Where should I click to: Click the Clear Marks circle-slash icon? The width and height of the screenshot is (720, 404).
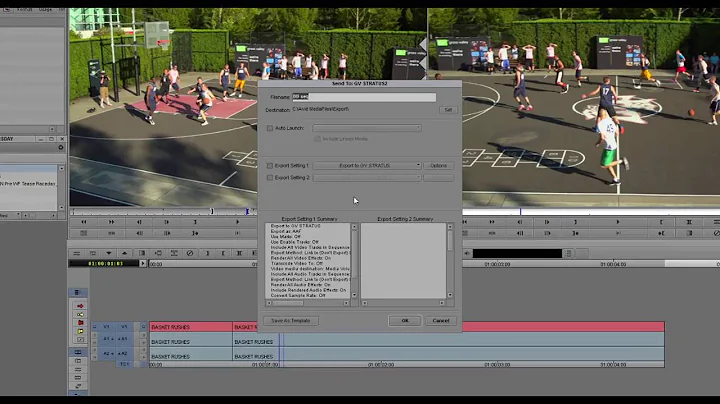[x=190, y=253]
